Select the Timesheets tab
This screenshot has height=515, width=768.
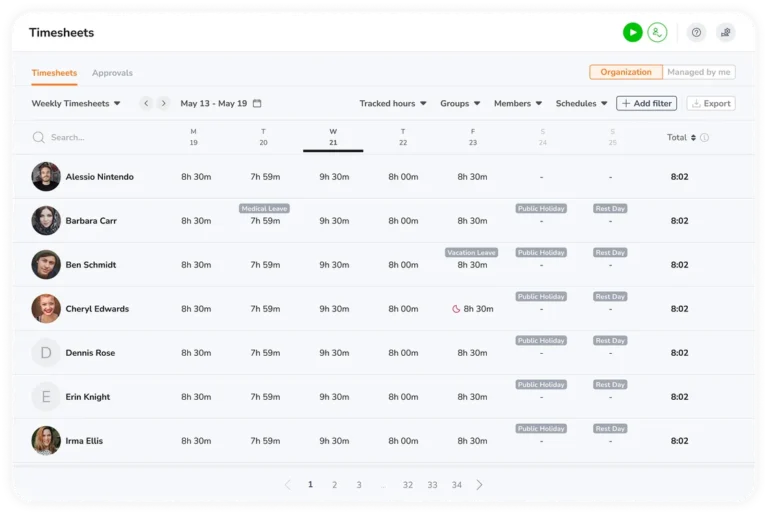pos(54,73)
